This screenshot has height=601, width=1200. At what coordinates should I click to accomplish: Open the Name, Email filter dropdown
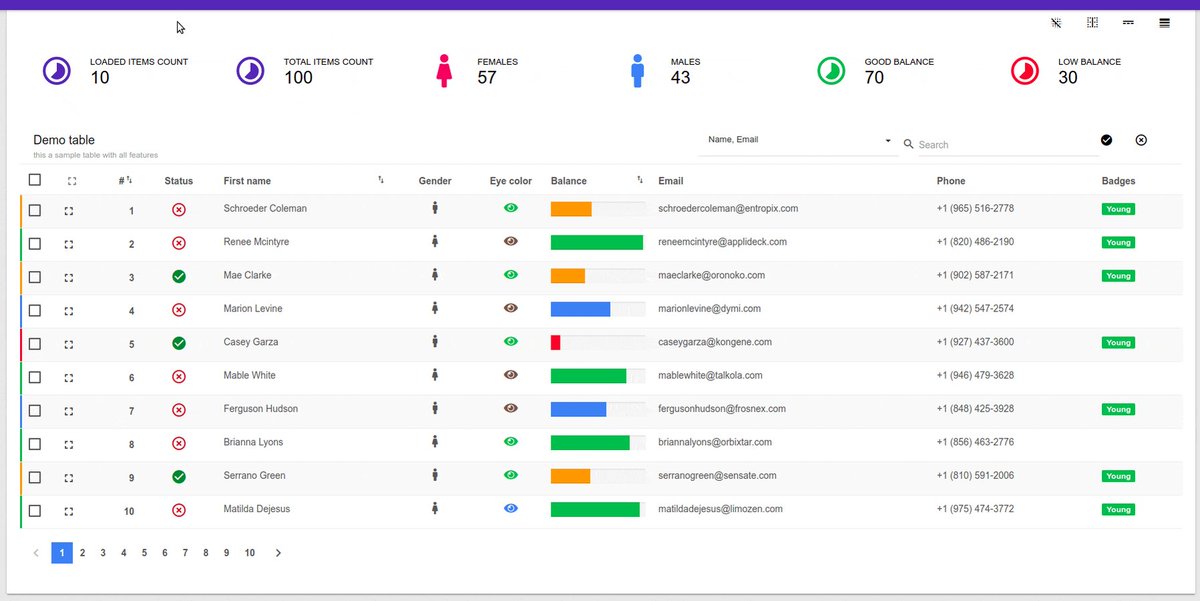[x=796, y=141]
